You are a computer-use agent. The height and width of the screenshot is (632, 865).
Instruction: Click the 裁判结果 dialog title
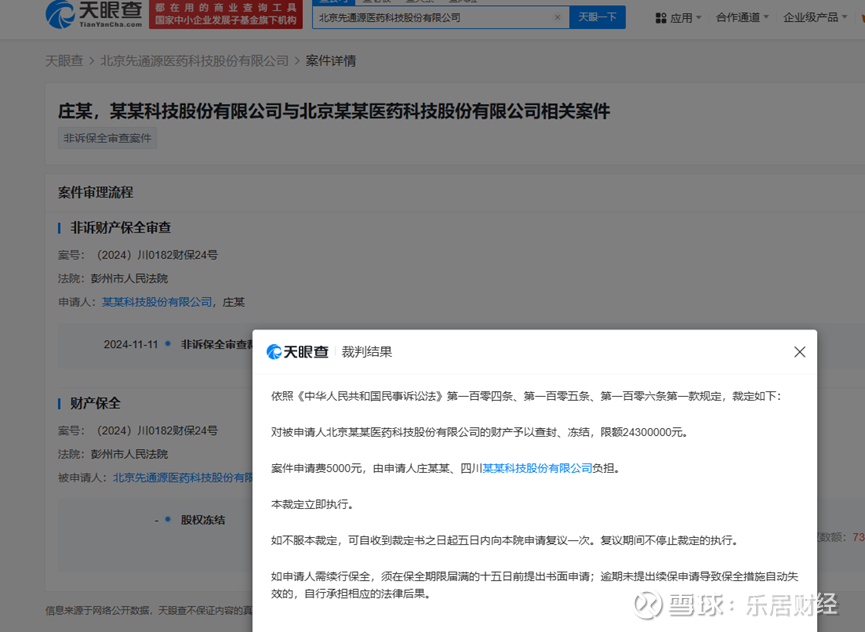(x=367, y=352)
